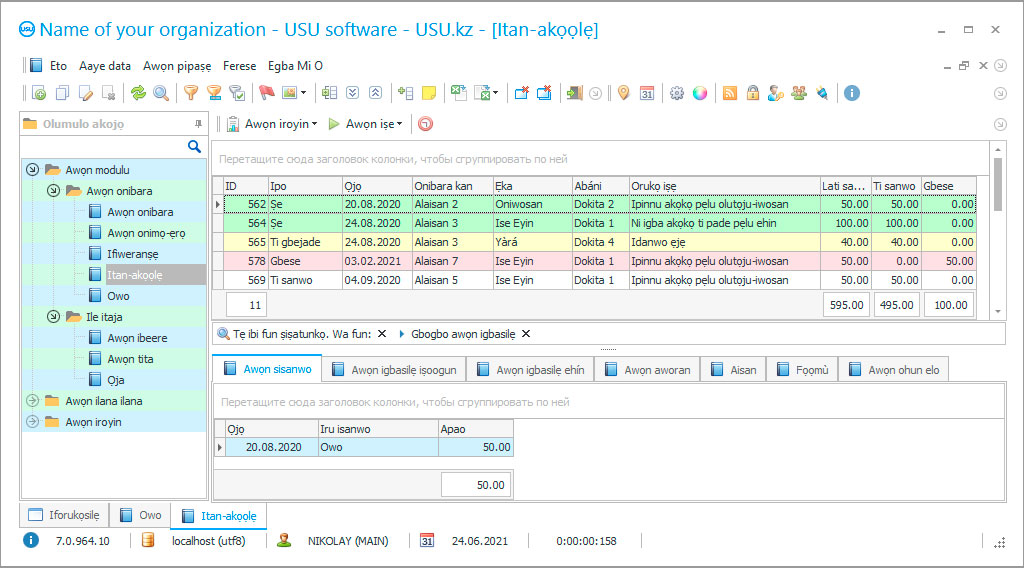Open the Awọn iroyin dropdown

(273, 124)
